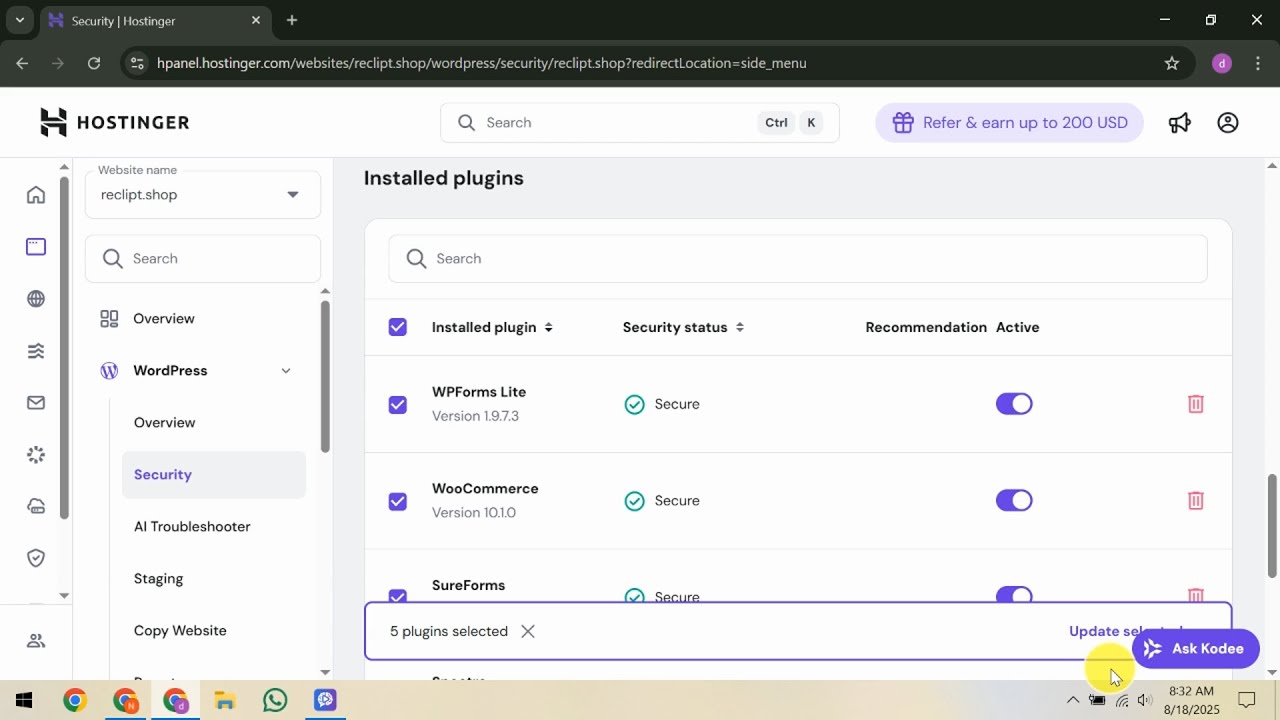Open the taskbar clock showing 8:32 AM
1280x720 pixels.
[1192, 700]
